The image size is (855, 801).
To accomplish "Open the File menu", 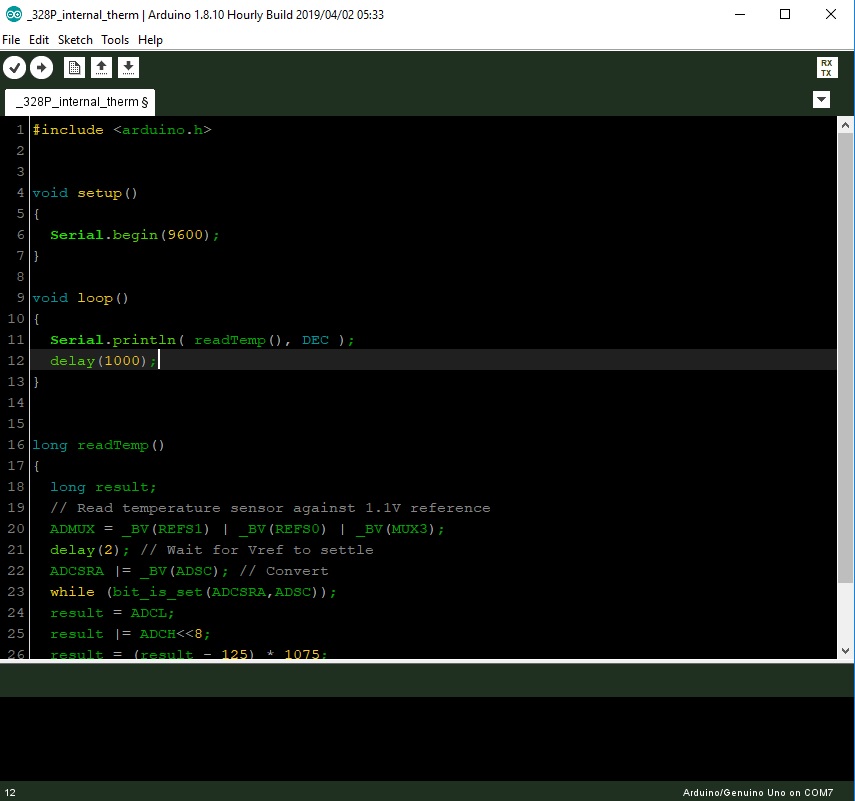I will tap(11, 40).
